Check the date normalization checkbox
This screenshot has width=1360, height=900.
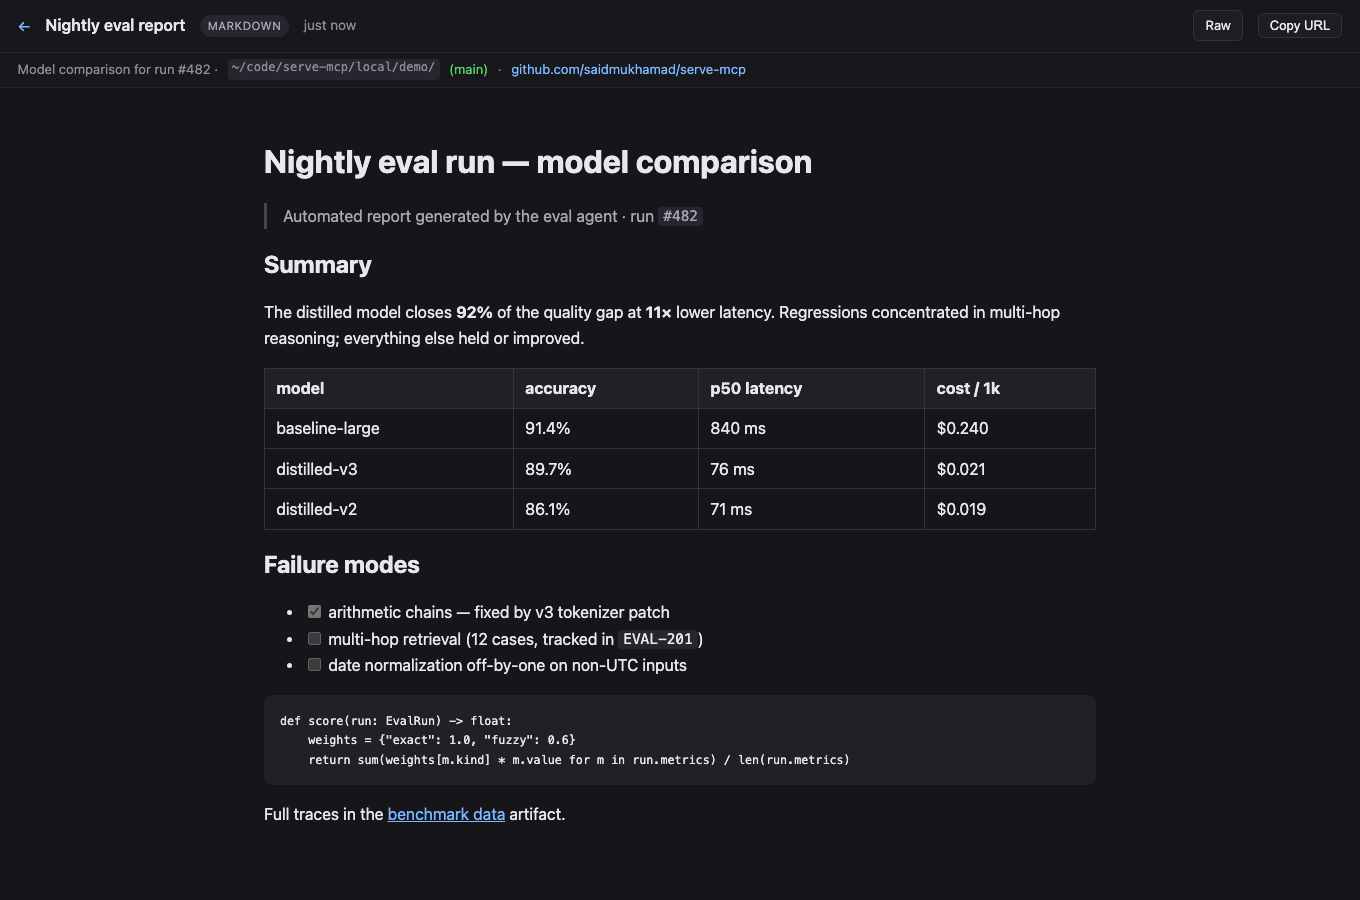[x=314, y=664]
